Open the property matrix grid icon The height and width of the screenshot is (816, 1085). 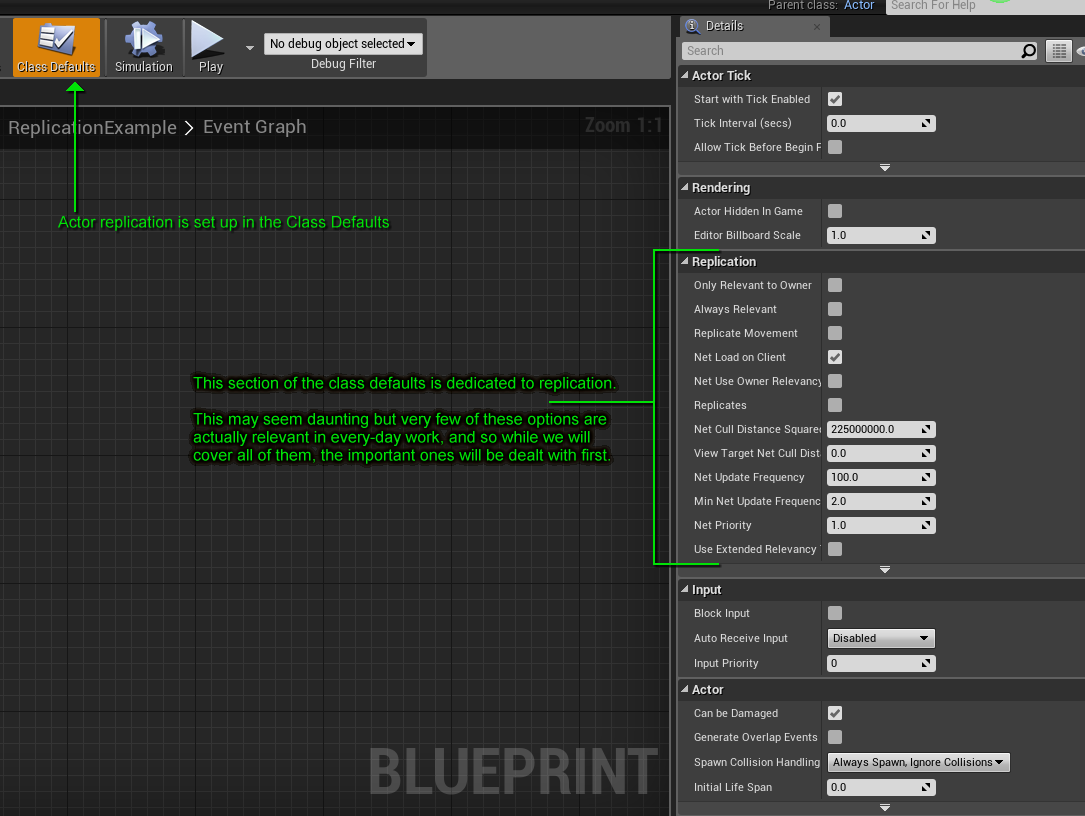coord(1058,51)
